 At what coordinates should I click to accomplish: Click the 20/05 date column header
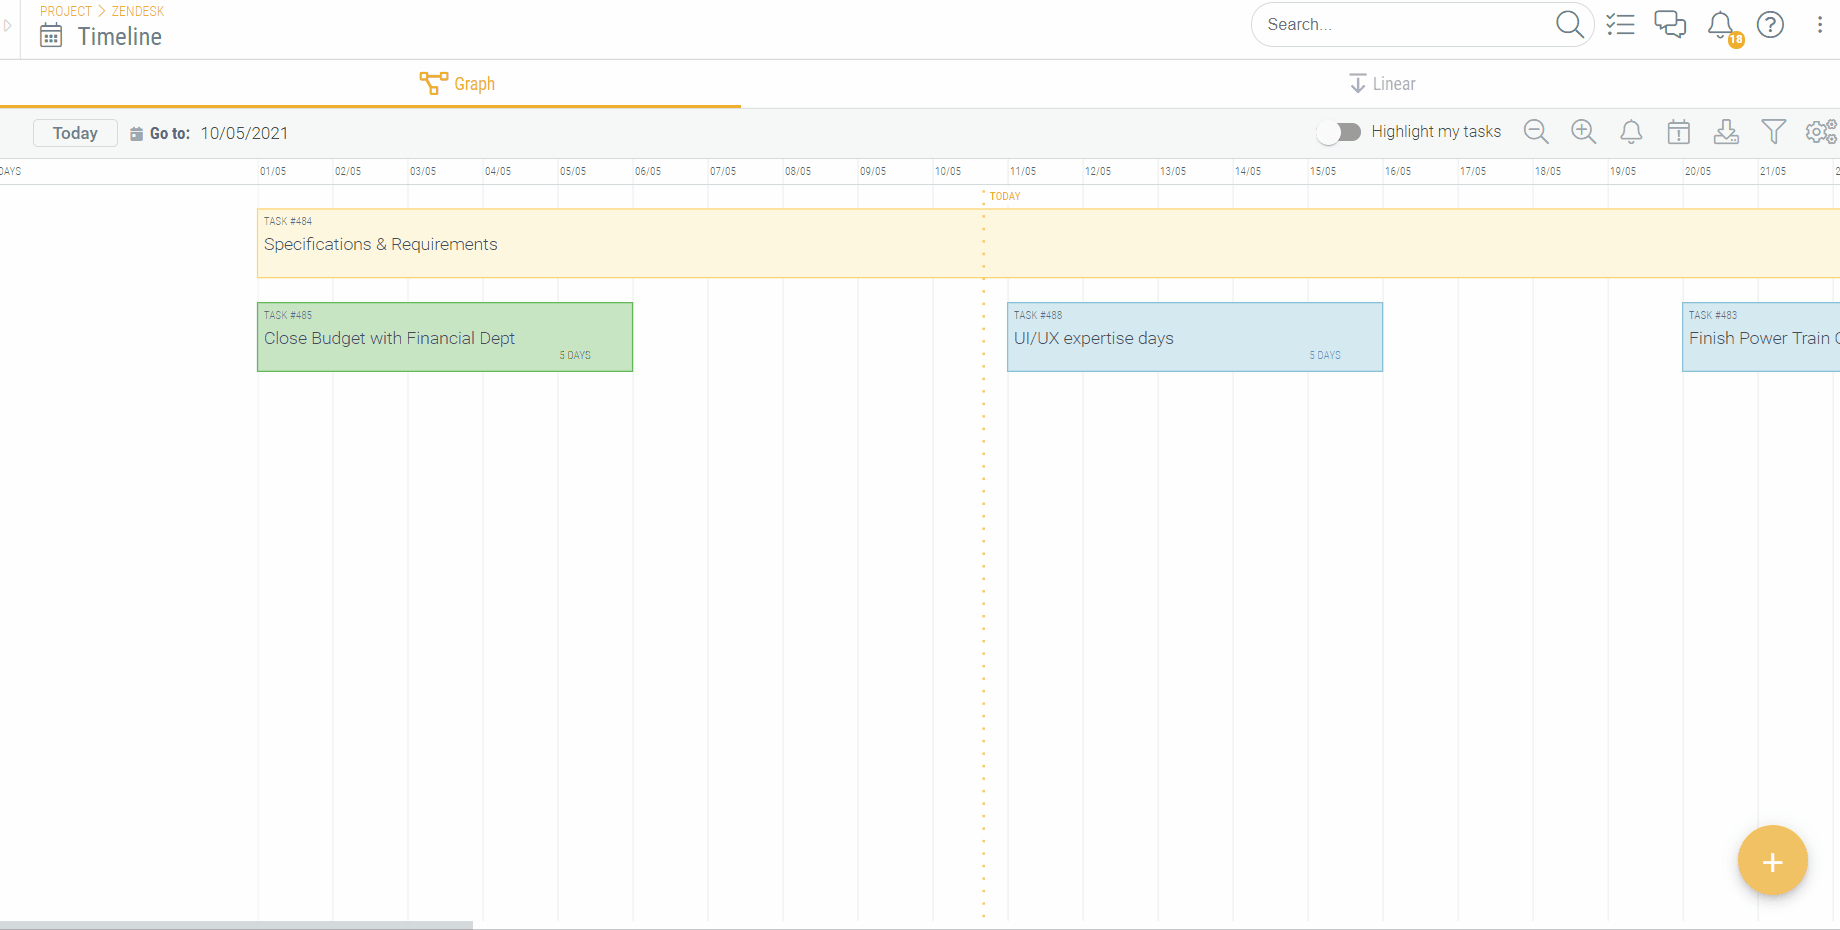1698,171
